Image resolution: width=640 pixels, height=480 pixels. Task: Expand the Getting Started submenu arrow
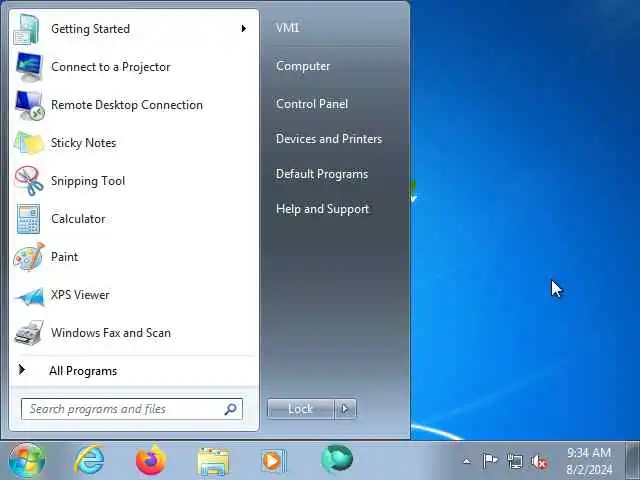point(244,29)
